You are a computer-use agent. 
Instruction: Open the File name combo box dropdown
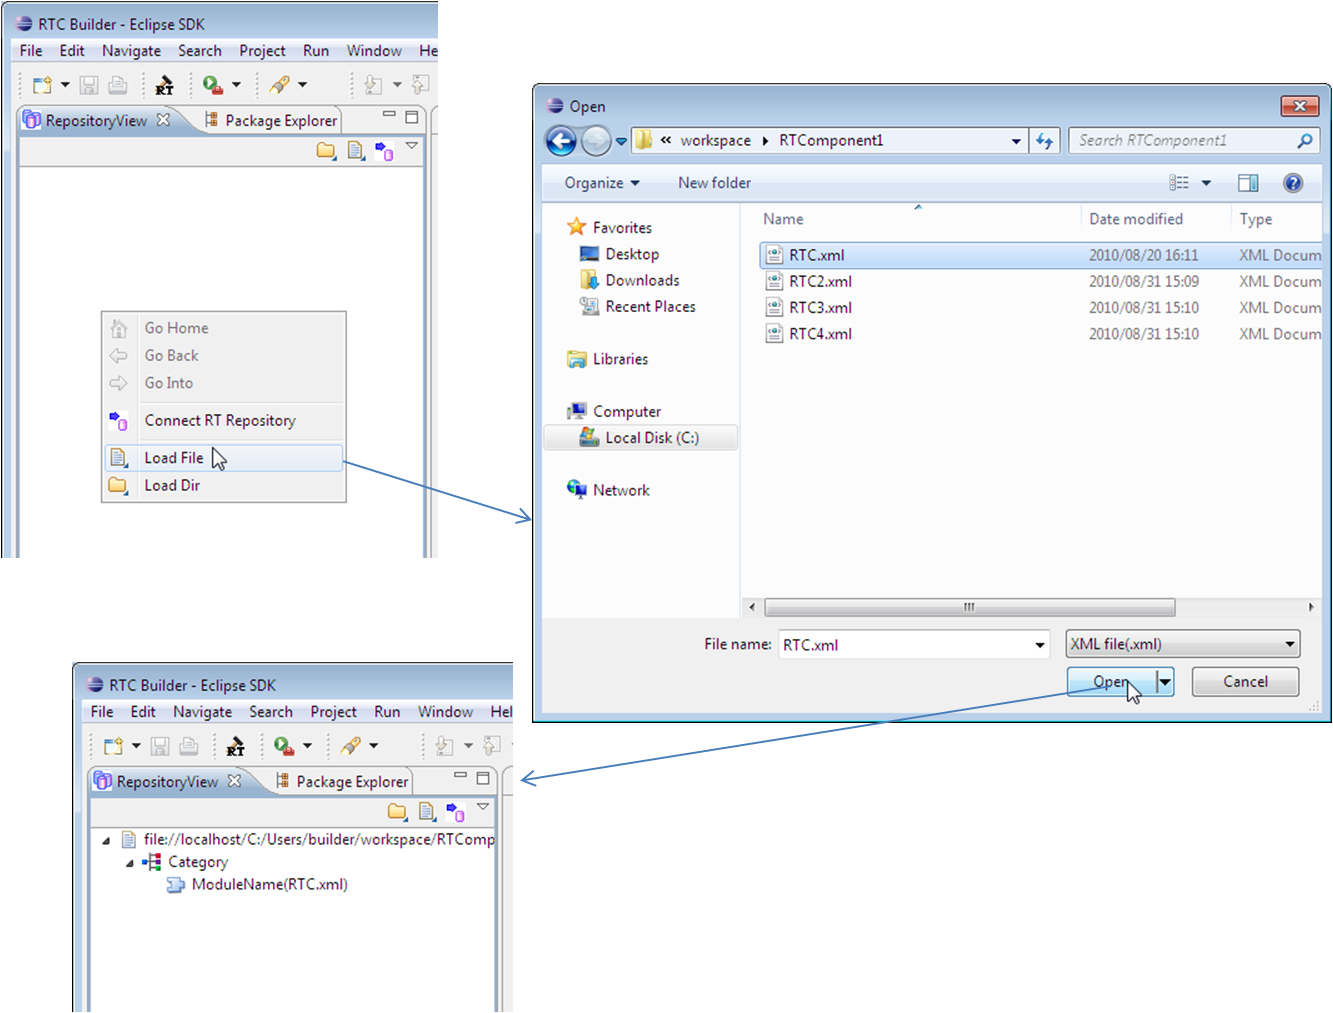1040,644
